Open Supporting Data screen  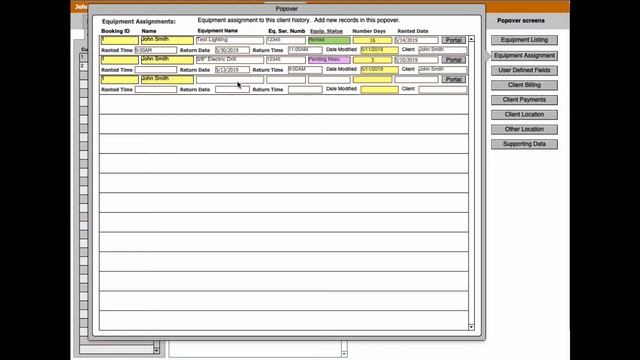tap(524, 144)
